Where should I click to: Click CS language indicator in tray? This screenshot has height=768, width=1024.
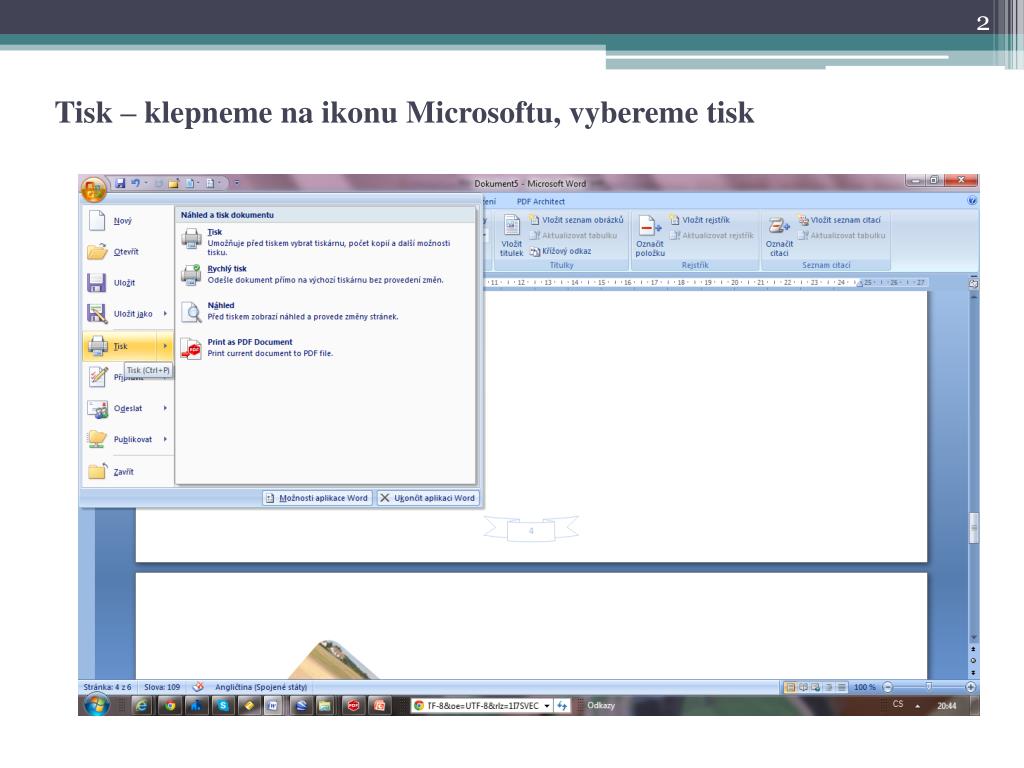click(x=898, y=704)
